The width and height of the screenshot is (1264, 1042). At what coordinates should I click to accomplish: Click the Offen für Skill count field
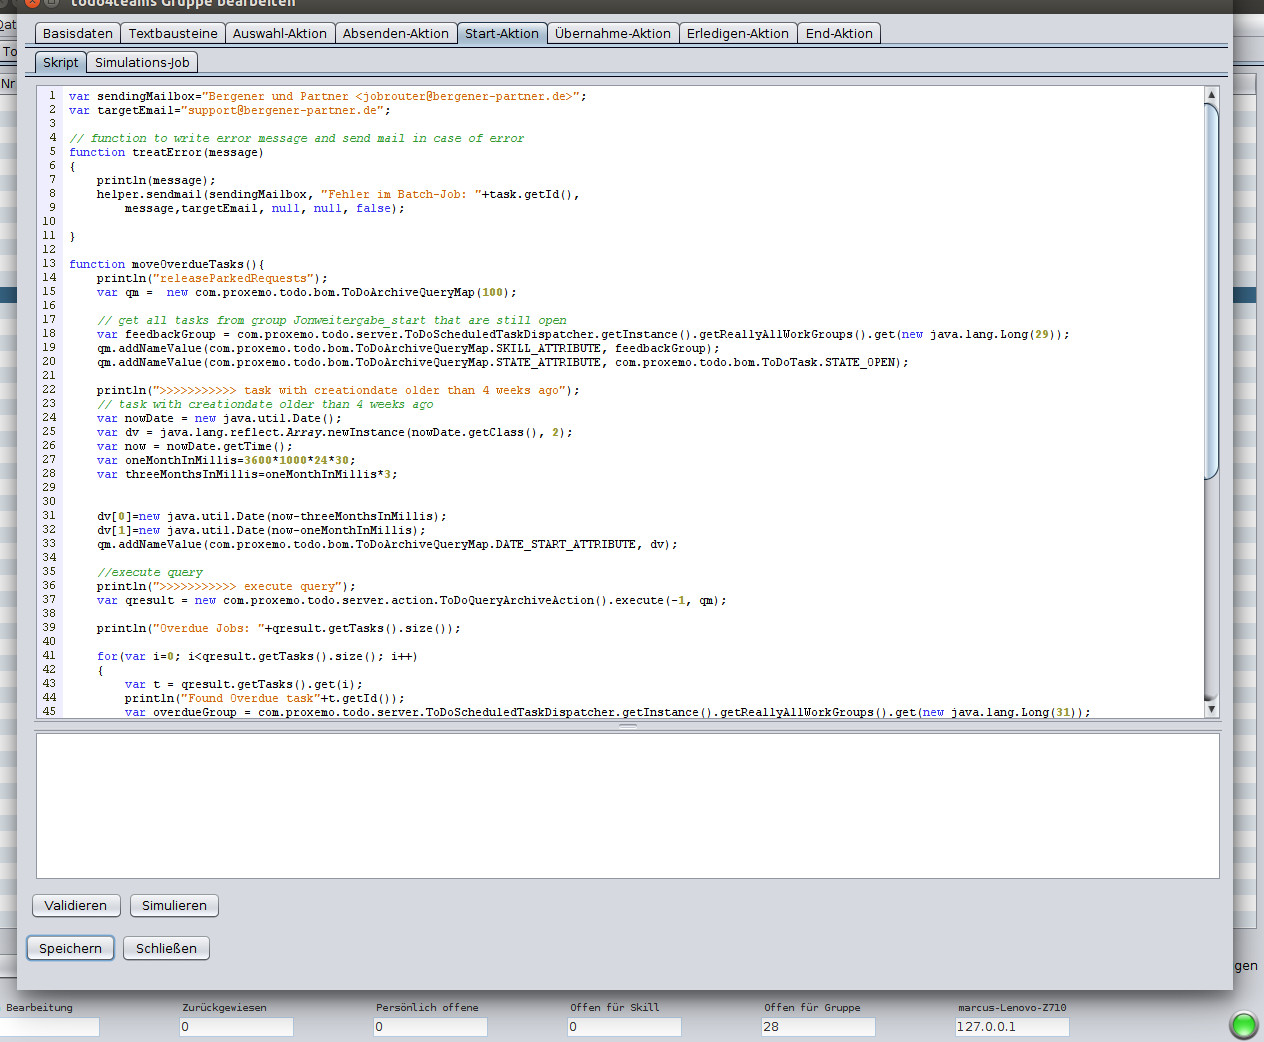[624, 1026]
